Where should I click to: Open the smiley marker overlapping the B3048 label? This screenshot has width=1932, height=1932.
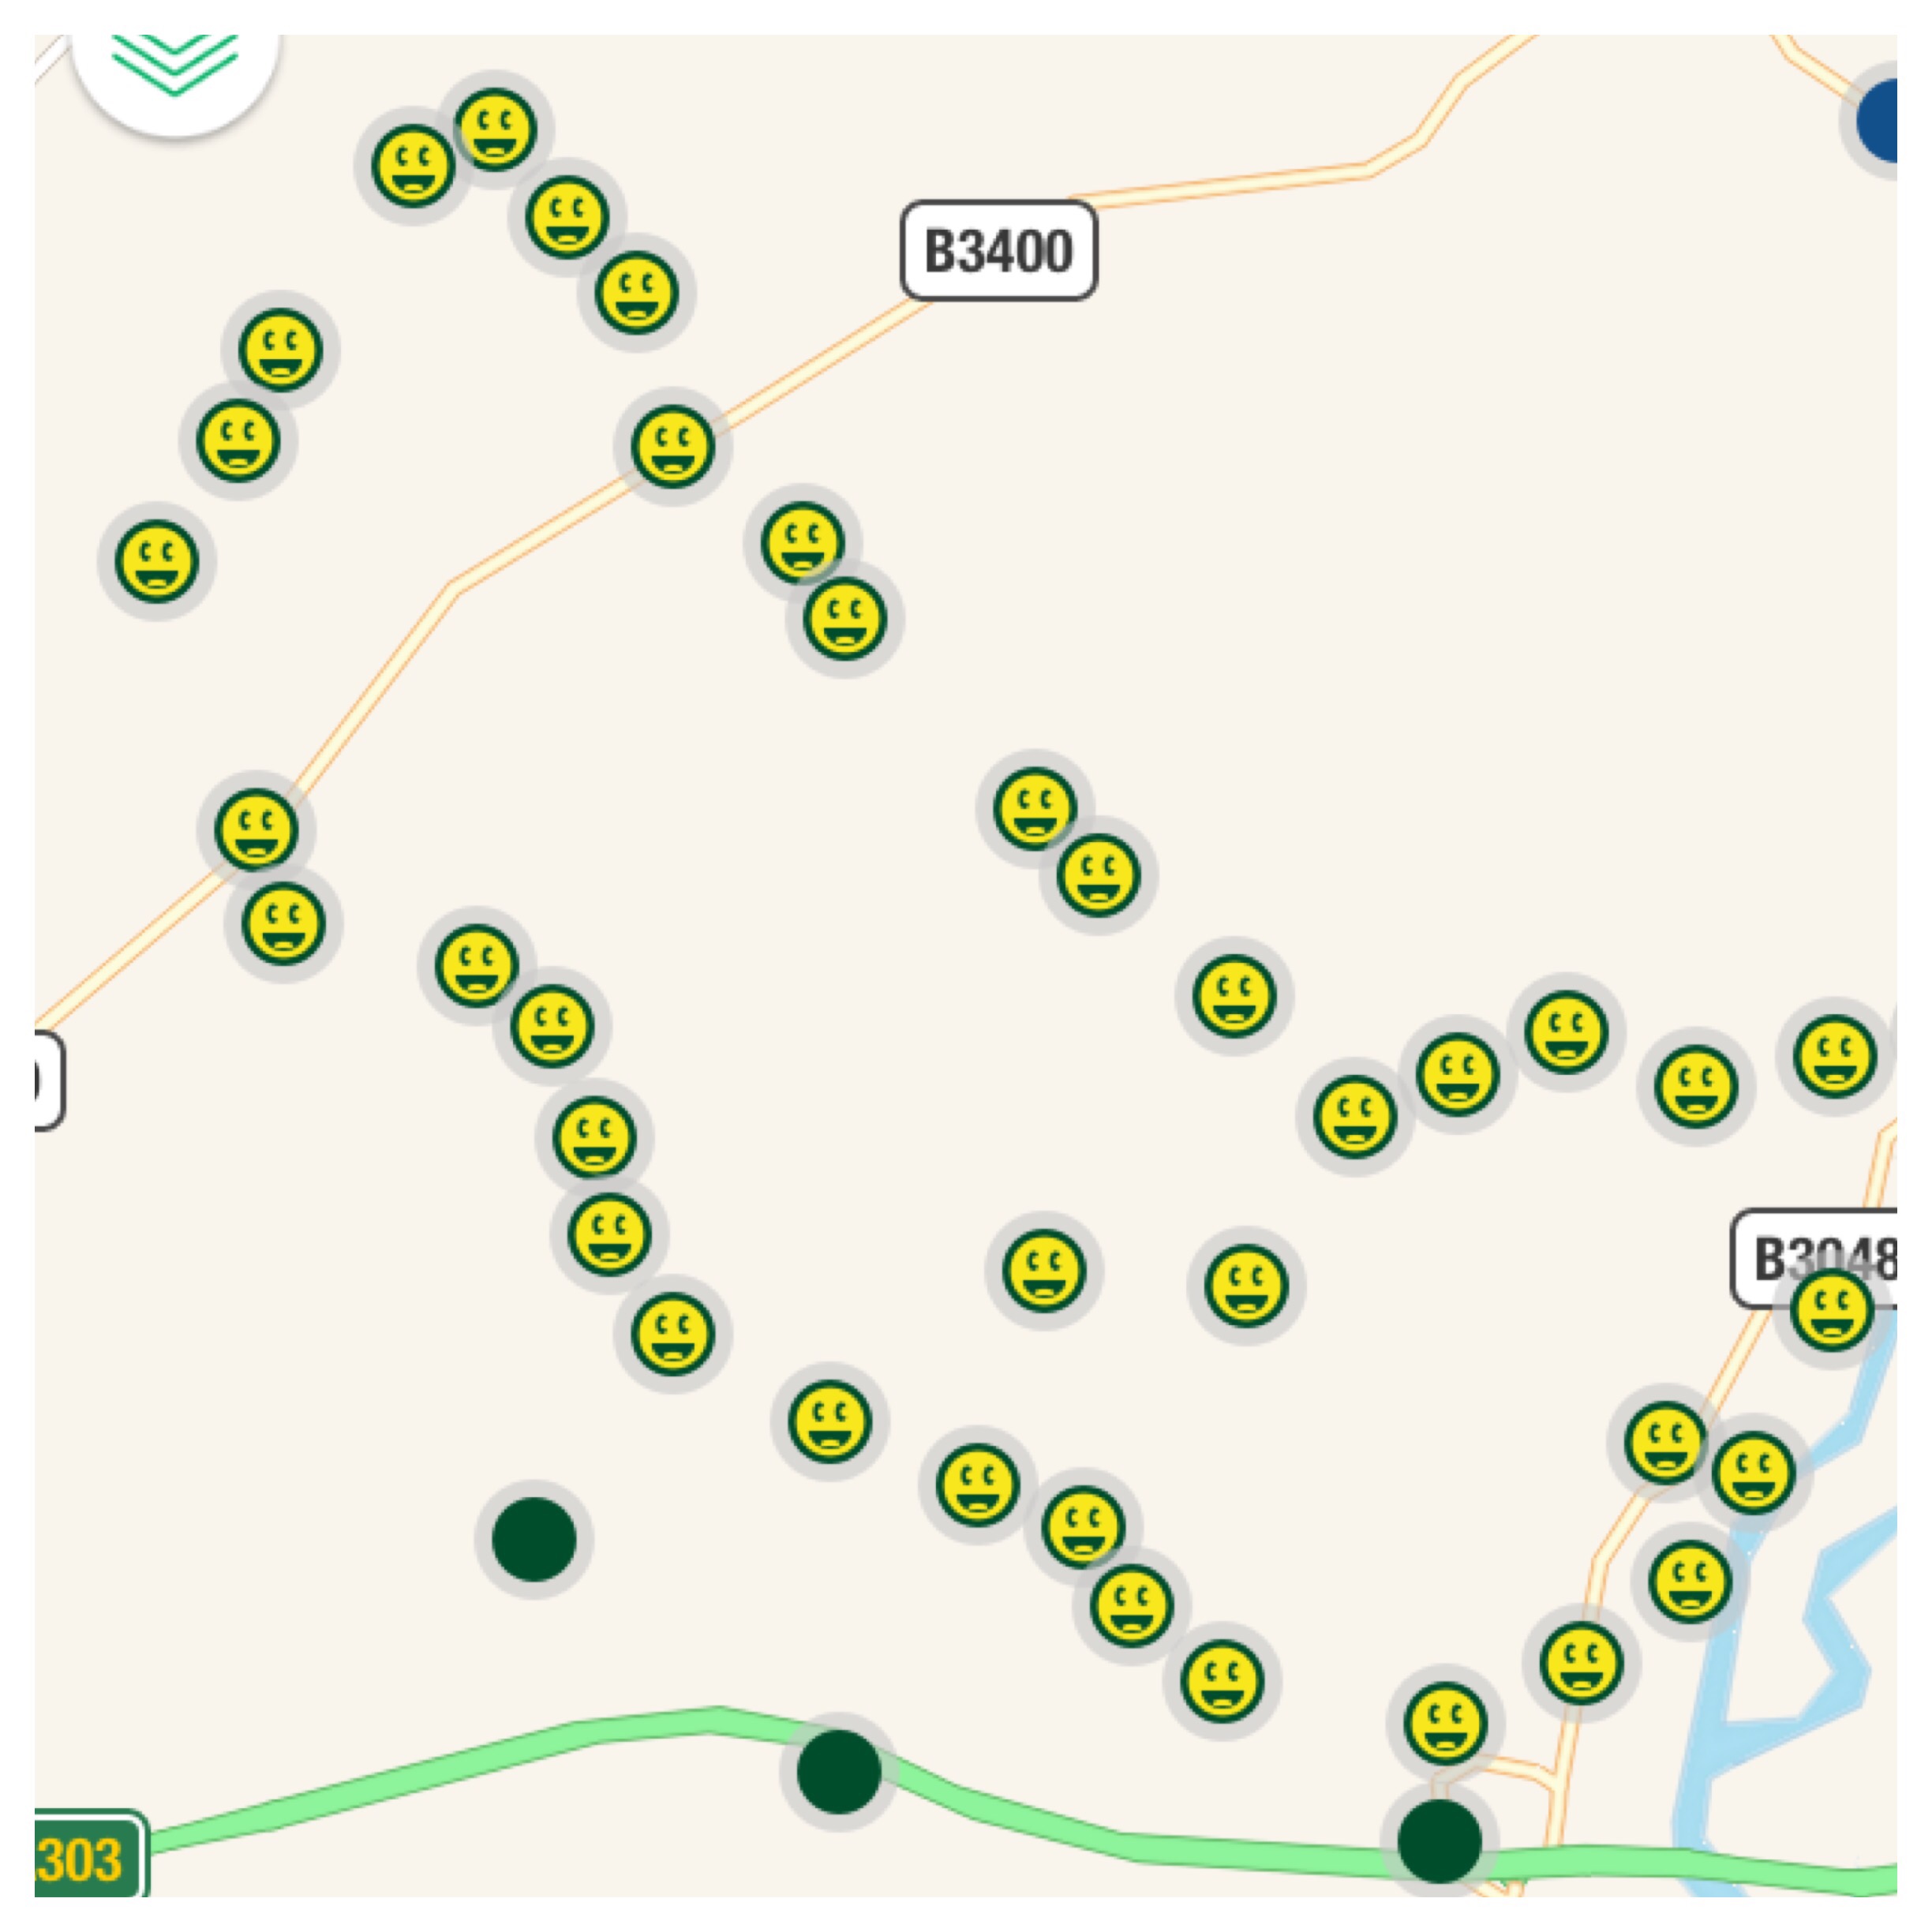(1831, 1310)
